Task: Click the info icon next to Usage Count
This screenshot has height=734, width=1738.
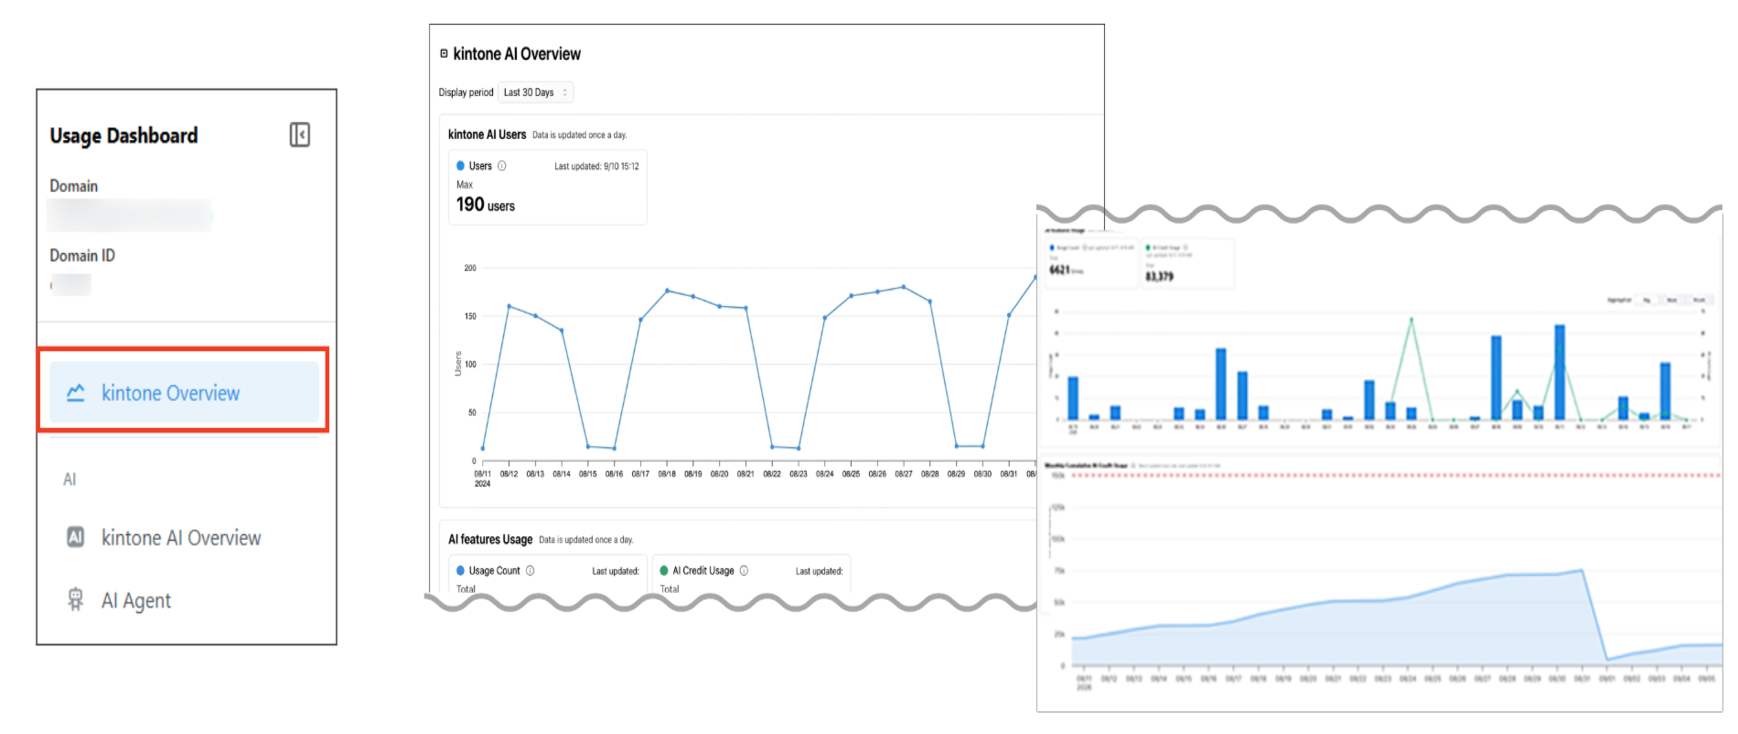Action: (530, 570)
